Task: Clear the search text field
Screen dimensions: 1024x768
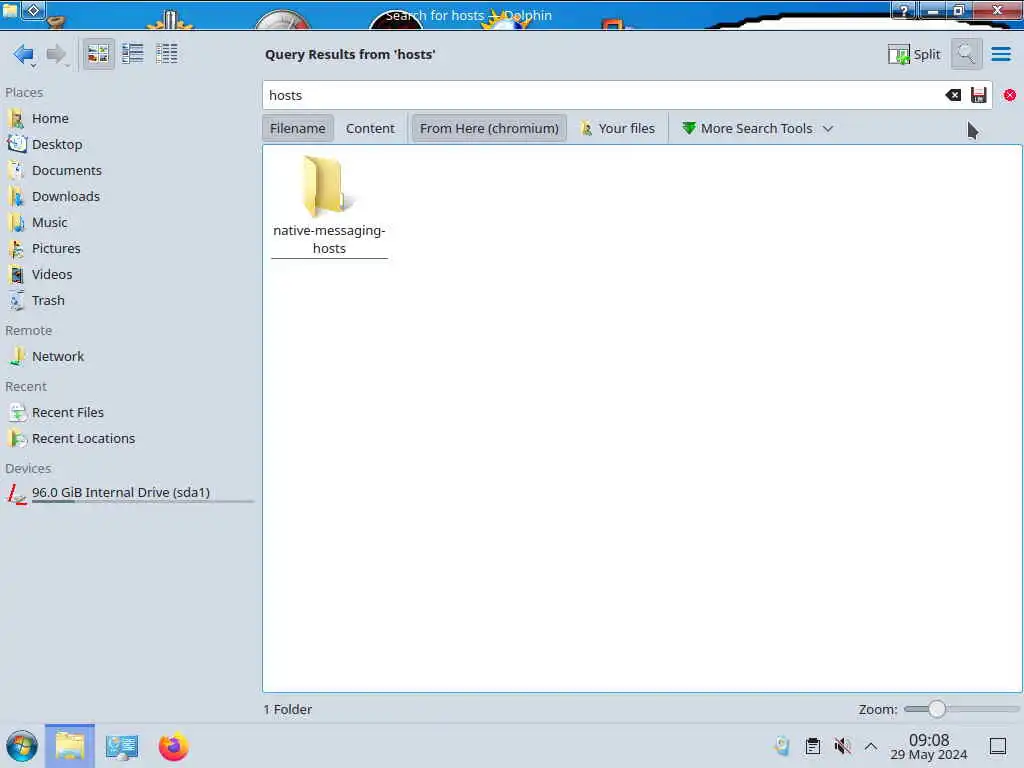Action: point(953,95)
